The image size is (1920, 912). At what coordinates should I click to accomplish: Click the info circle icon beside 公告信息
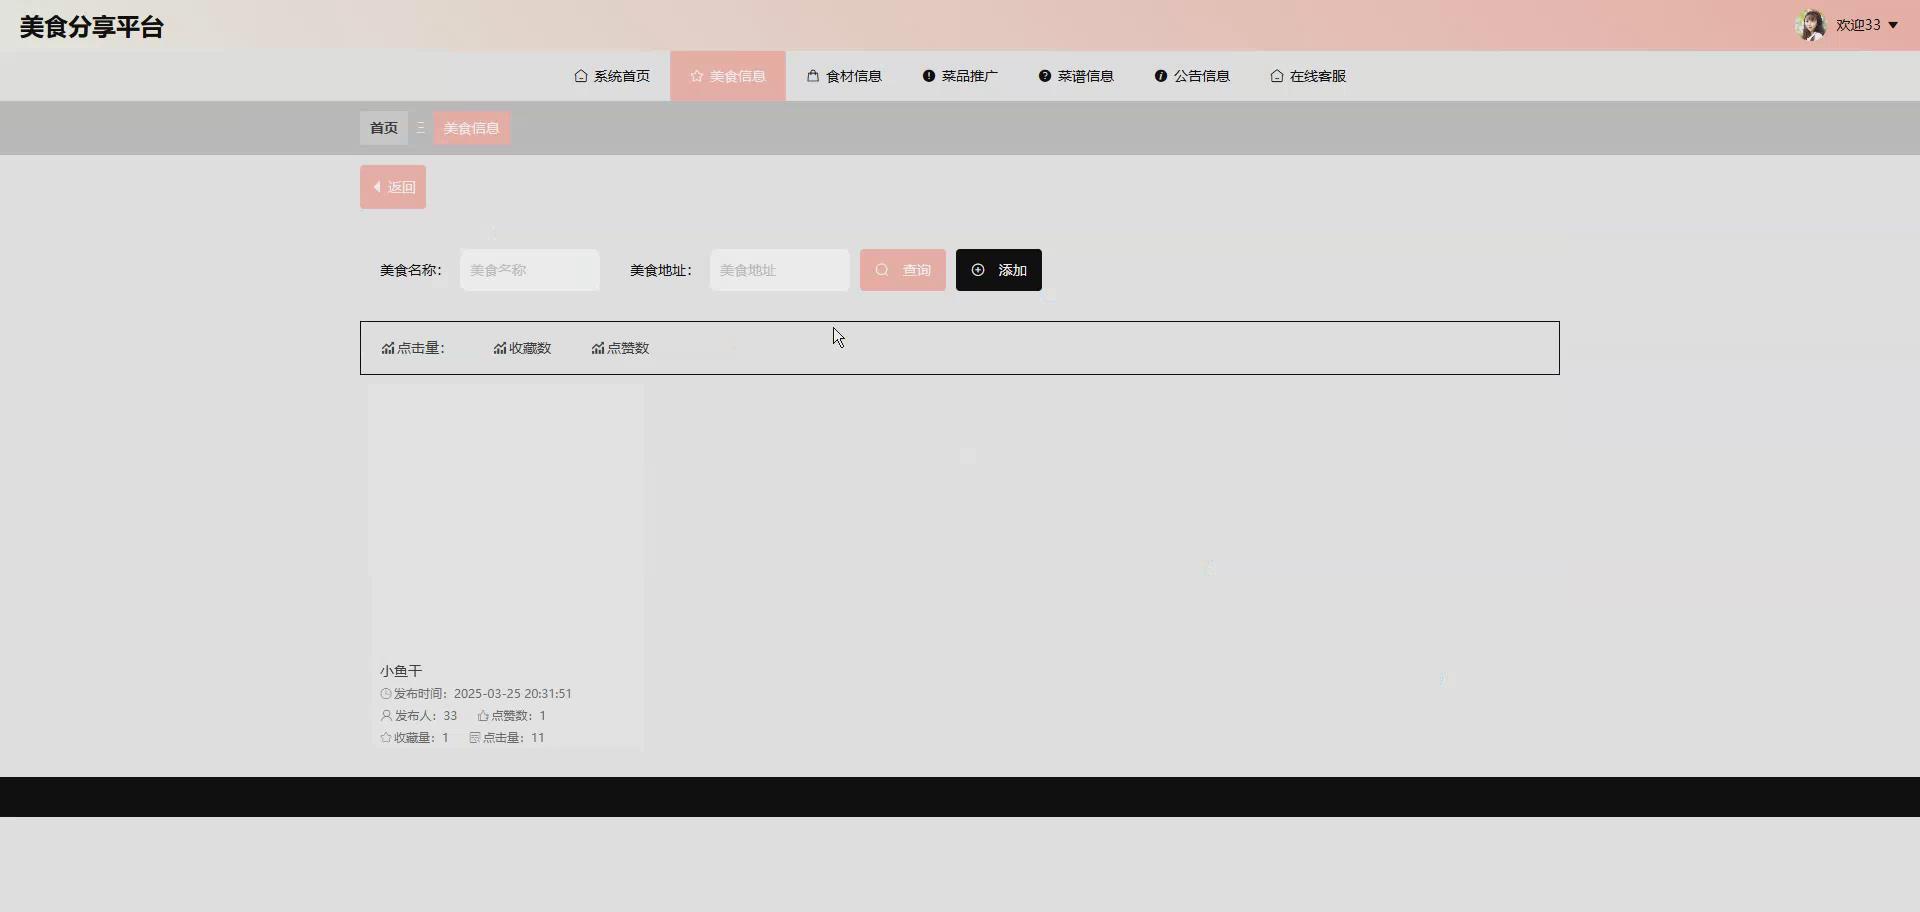tap(1160, 75)
